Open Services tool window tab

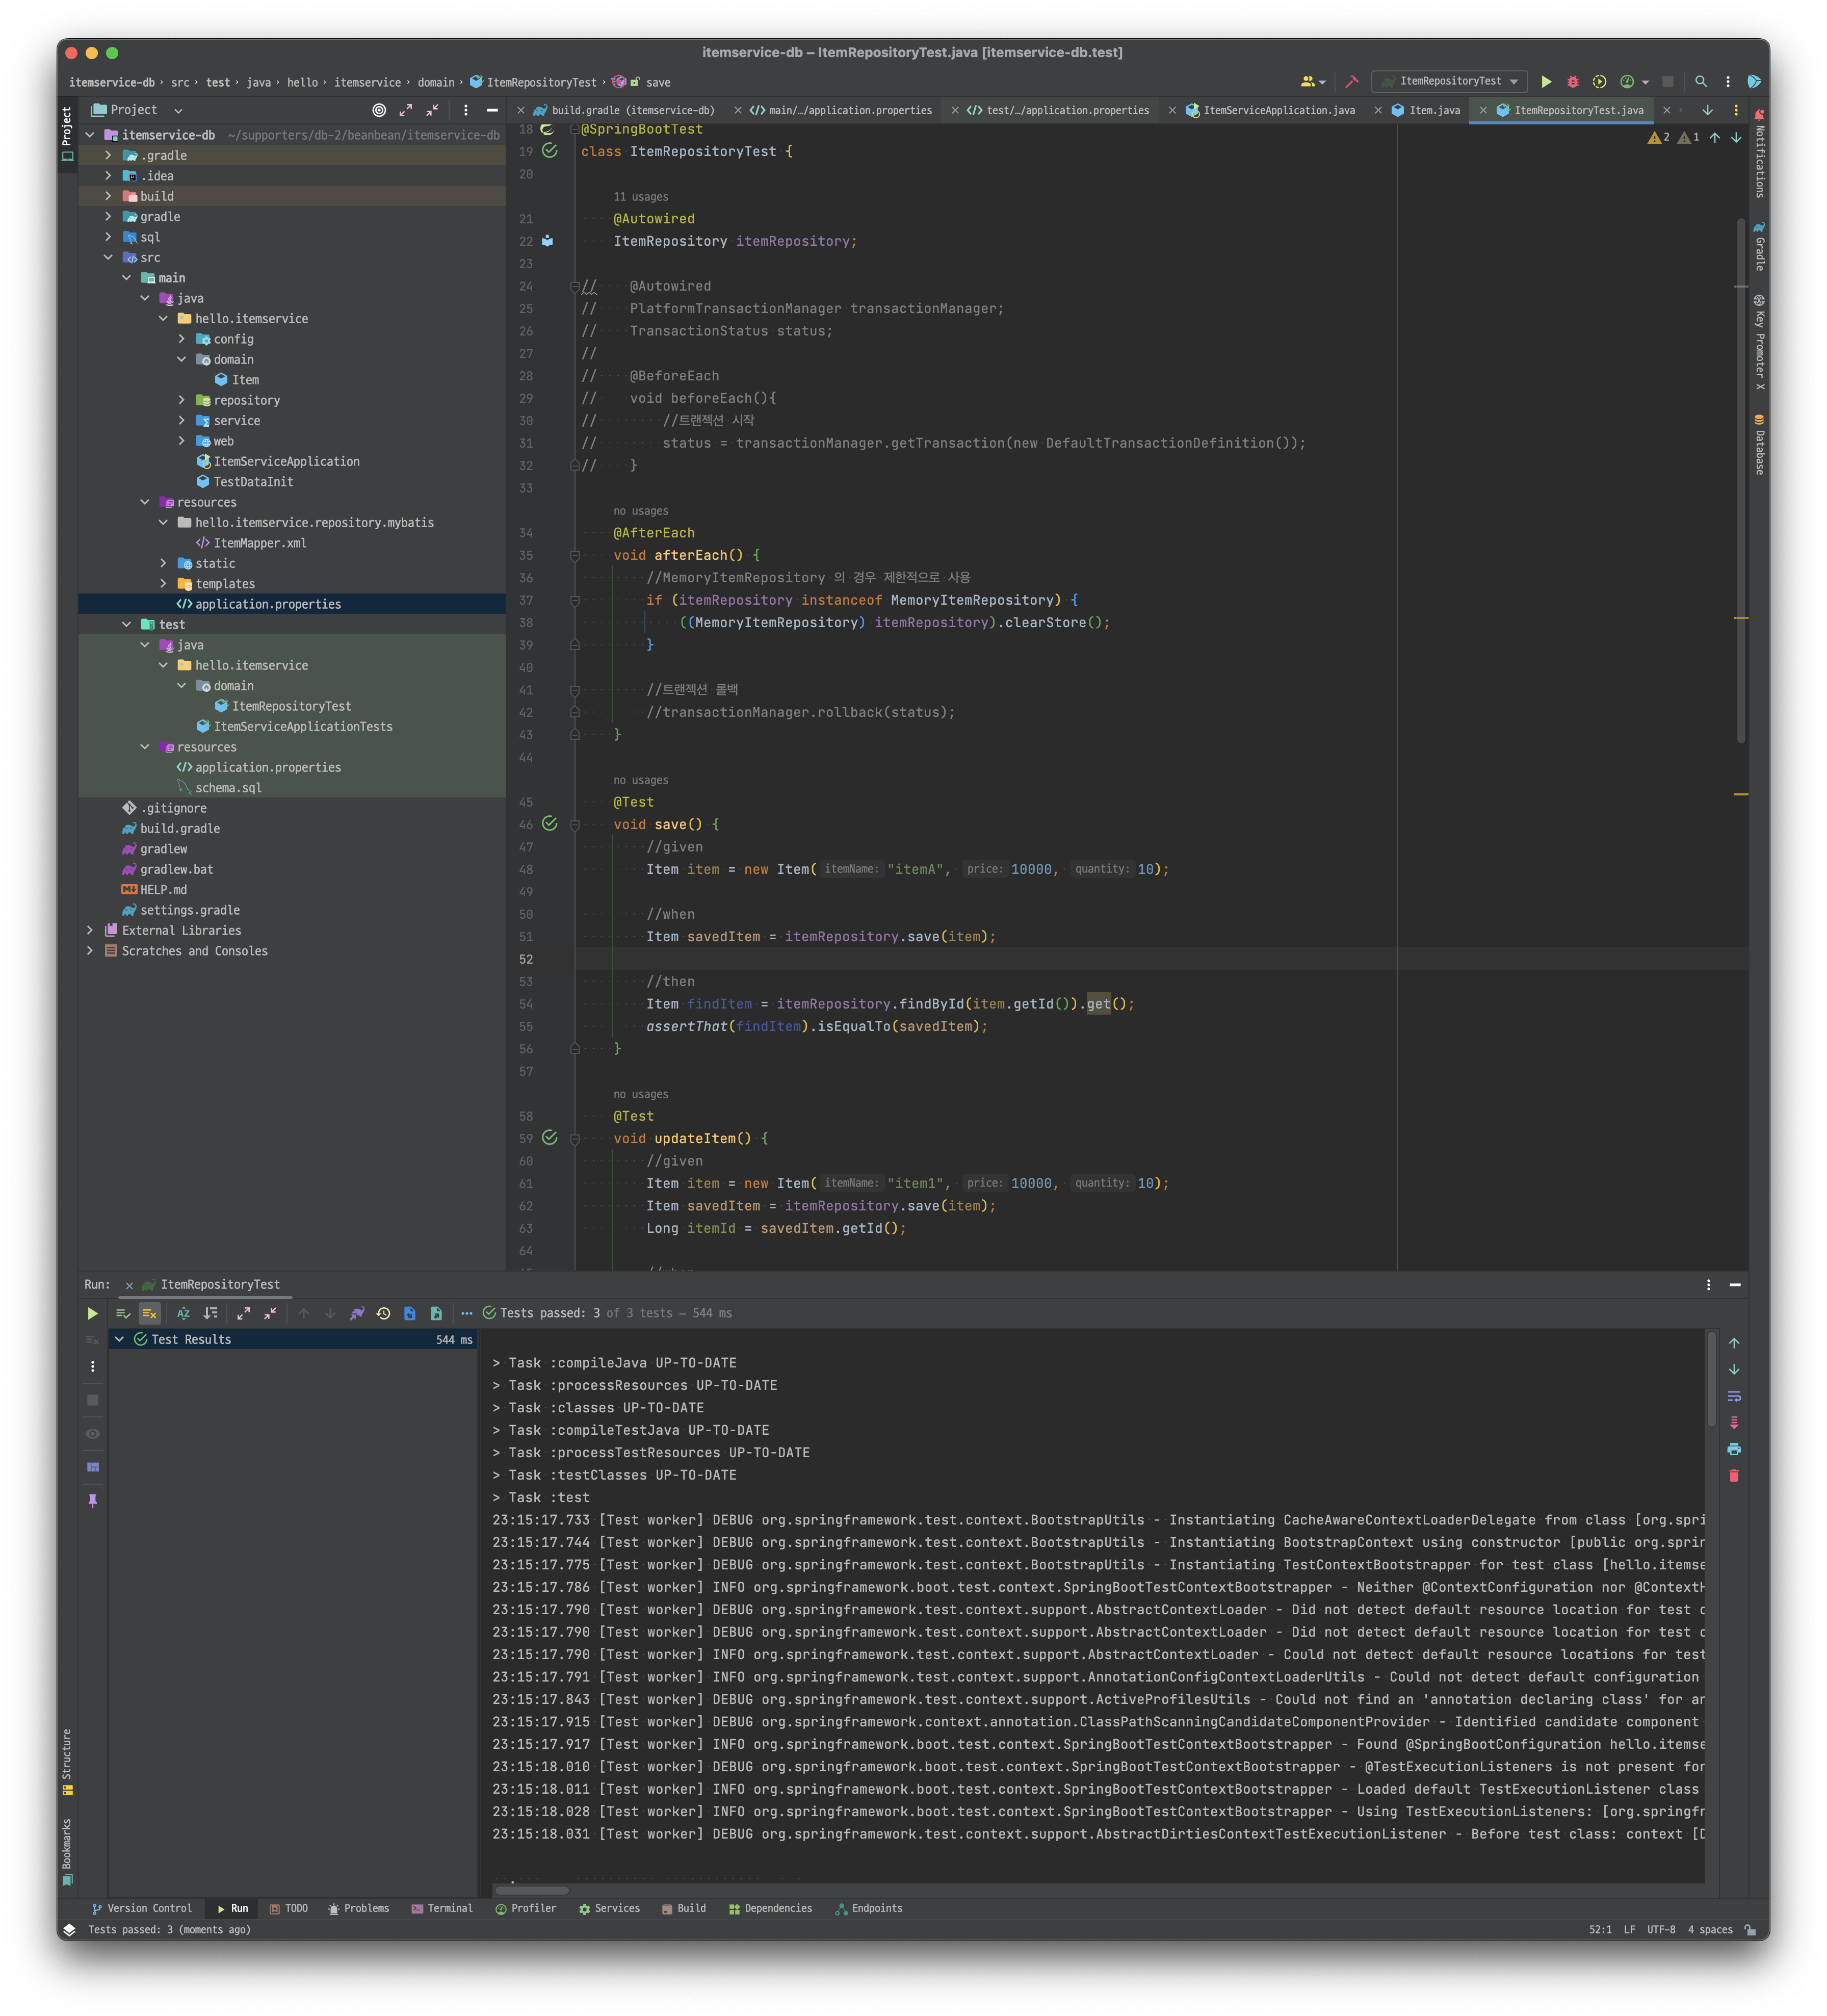608,1908
